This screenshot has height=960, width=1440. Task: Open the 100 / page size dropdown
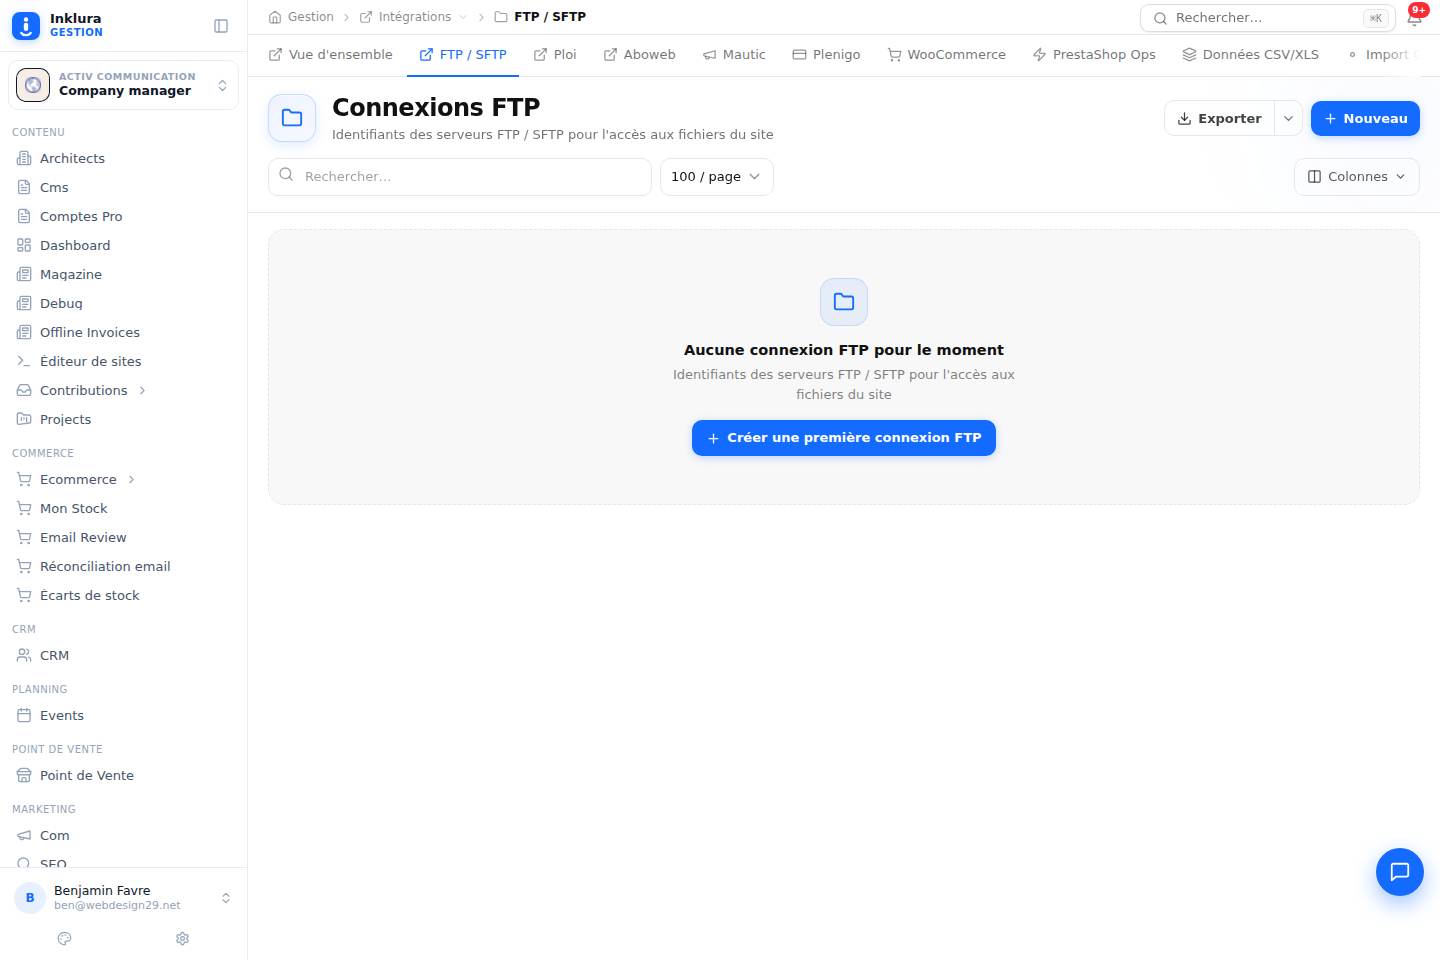point(716,177)
